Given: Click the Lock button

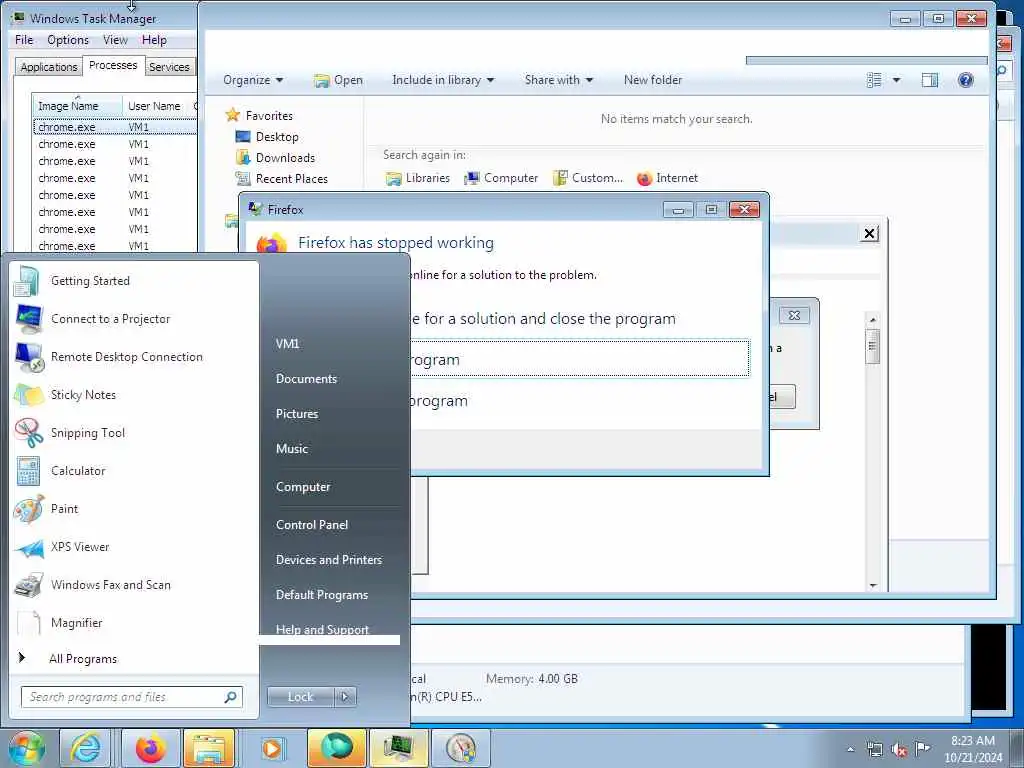Looking at the screenshot, I should click(x=300, y=697).
